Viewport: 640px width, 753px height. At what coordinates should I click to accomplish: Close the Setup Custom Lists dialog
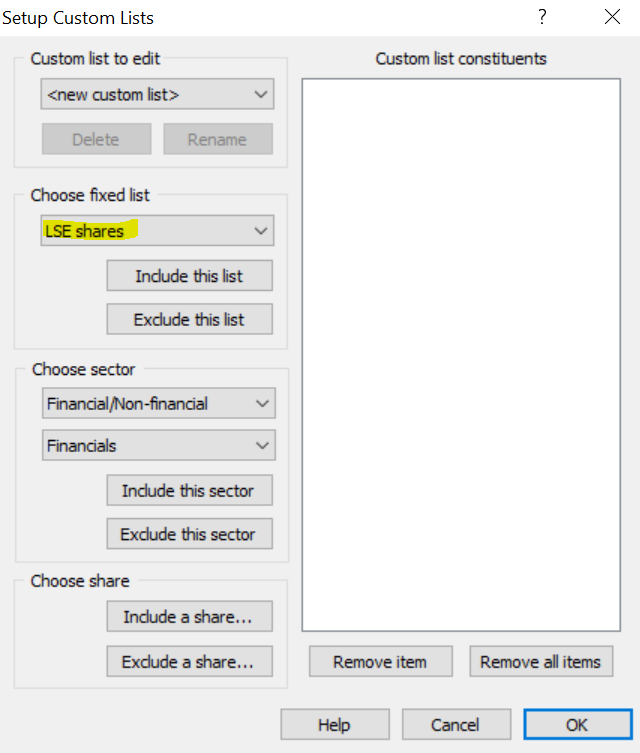[612, 17]
